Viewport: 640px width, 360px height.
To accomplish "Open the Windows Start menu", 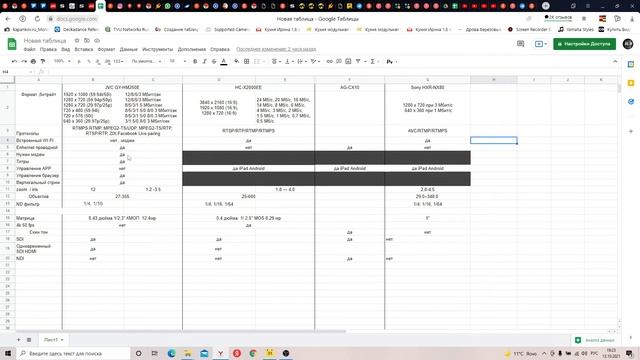I will tap(8, 353).
